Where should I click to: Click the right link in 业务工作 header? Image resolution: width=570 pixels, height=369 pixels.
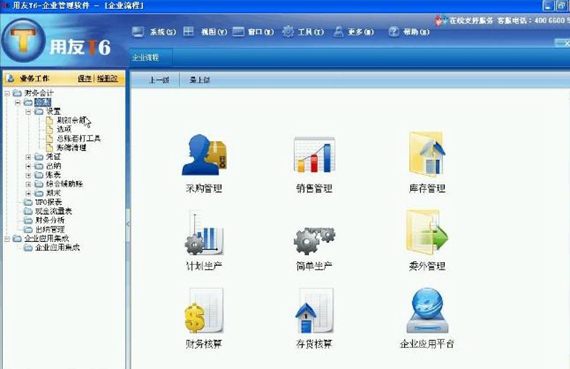107,79
